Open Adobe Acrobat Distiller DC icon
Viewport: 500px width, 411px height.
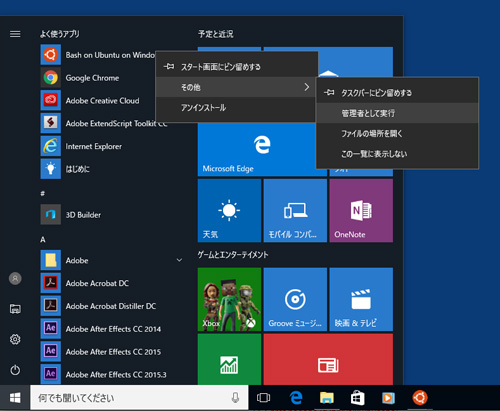coord(51,306)
